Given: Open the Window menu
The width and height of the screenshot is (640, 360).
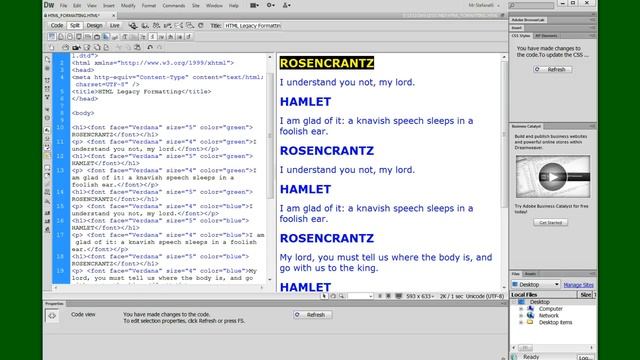Looking at the screenshot, I should click(214, 6).
